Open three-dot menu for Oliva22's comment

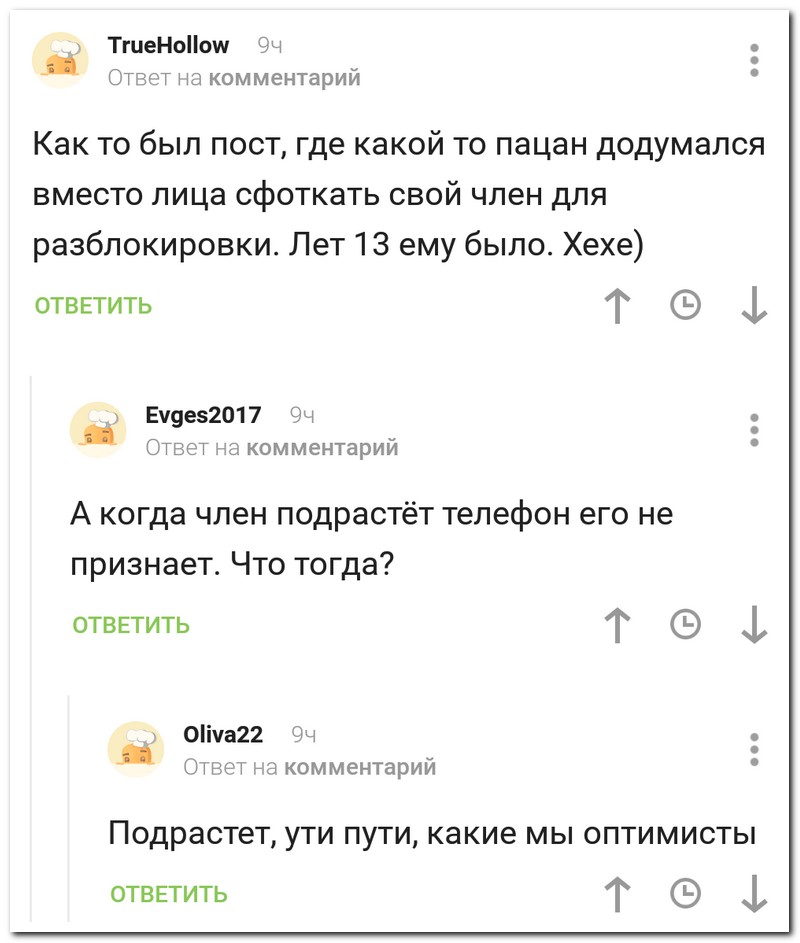(x=754, y=749)
